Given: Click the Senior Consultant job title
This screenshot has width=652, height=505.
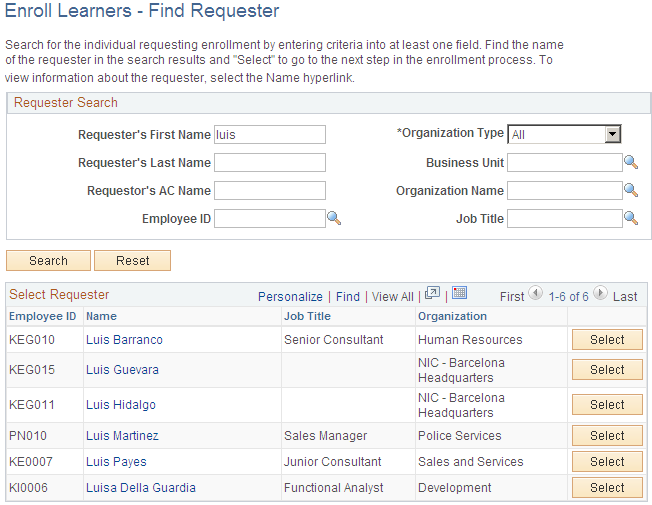Looking at the screenshot, I should tap(333, 340).
